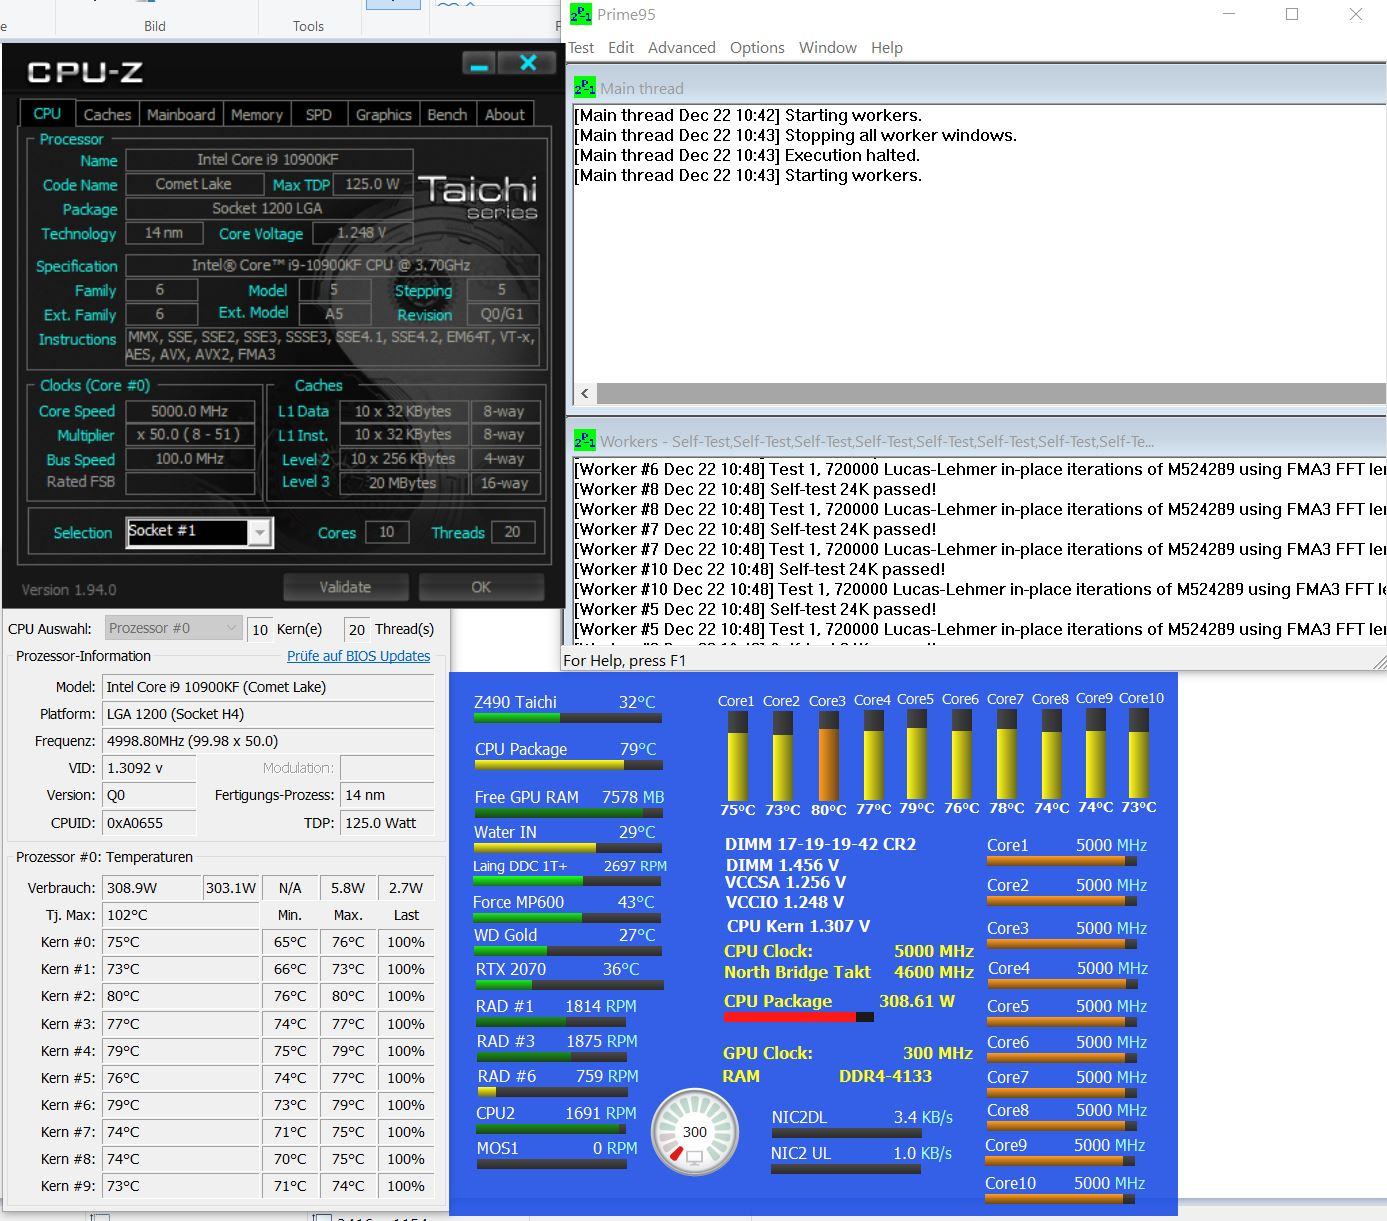This screenshot has width=1387, height=1221.
Task: Click the 'DIMM 17-19-19-42 CR2' text
Action: click(x=820, y=844)
